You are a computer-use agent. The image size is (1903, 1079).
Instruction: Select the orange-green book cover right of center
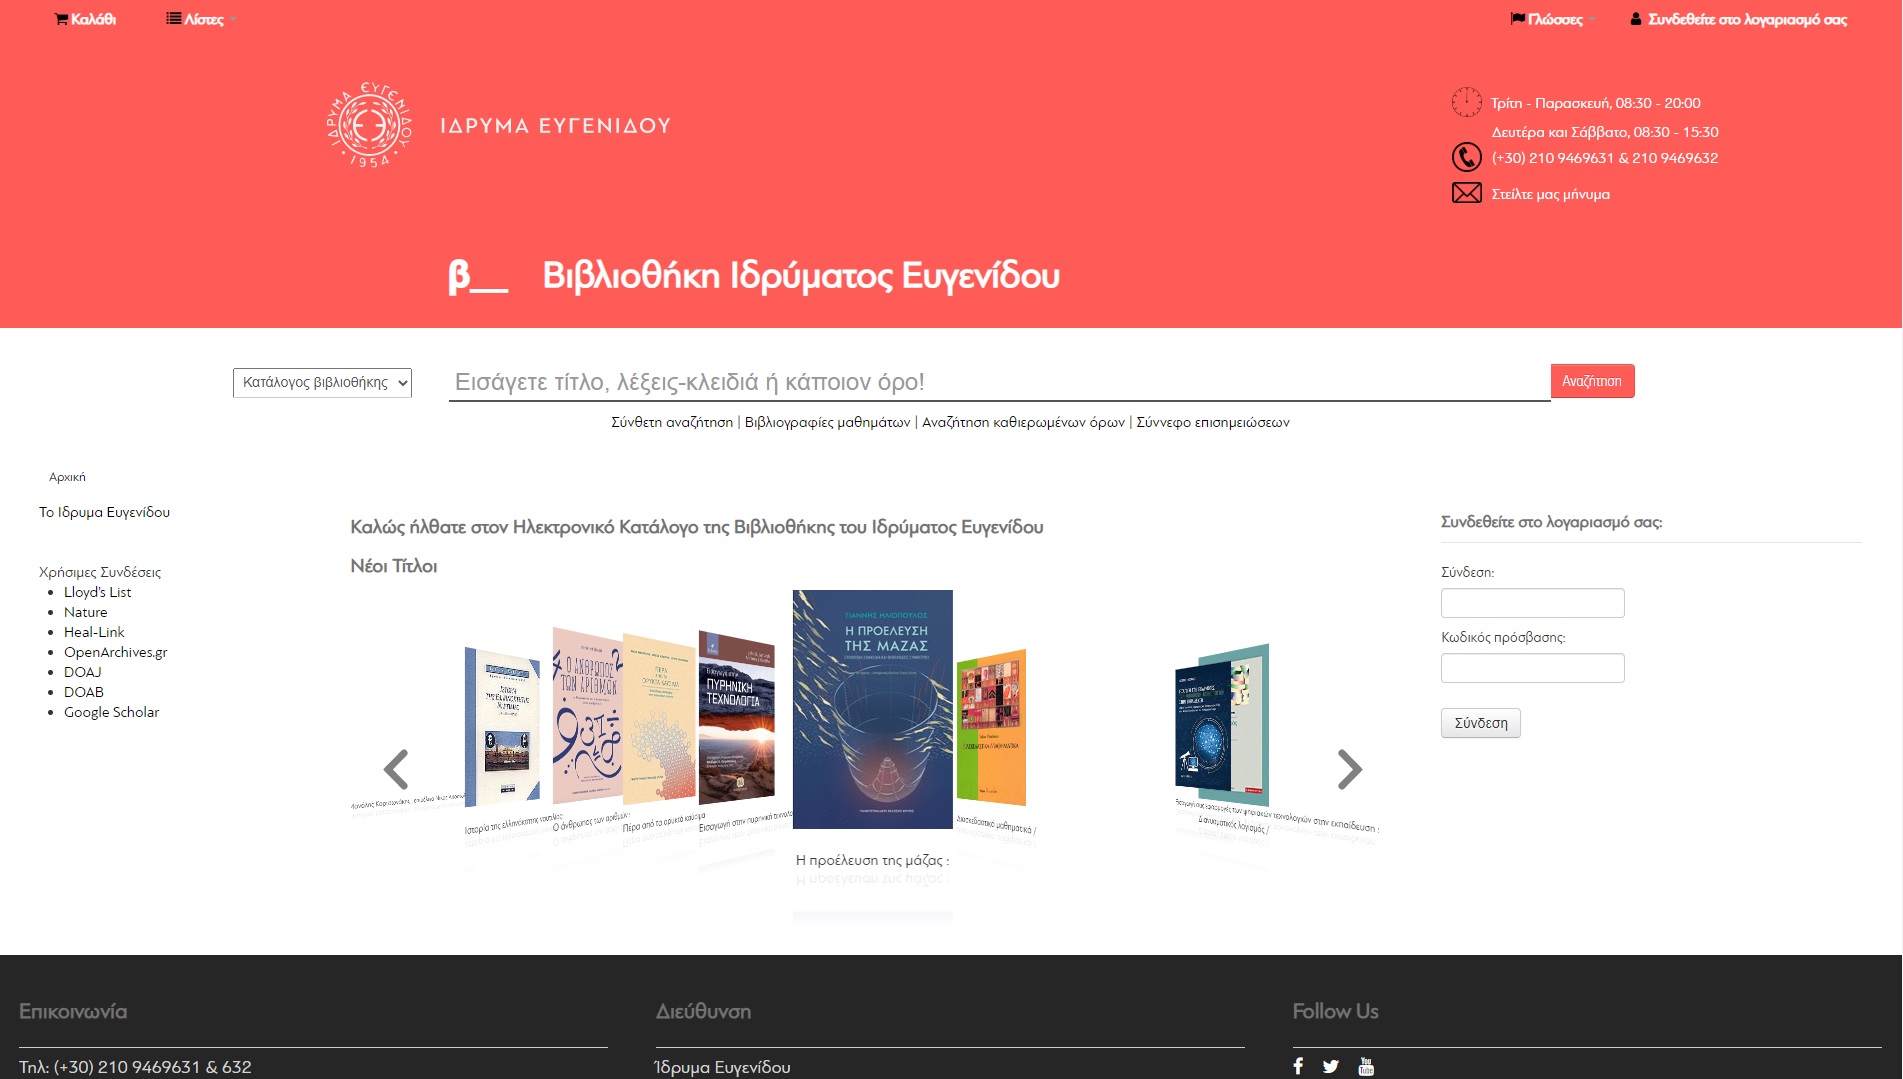click(x=991, y=726)
